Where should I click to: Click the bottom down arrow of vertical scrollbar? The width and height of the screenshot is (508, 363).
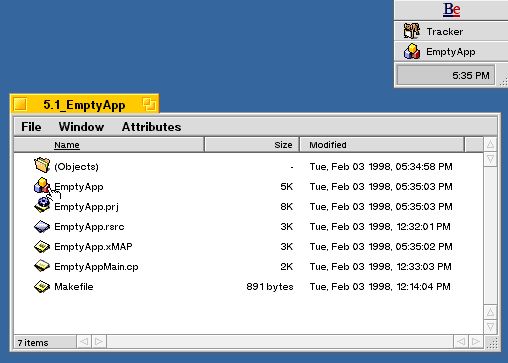pos(490,327)
